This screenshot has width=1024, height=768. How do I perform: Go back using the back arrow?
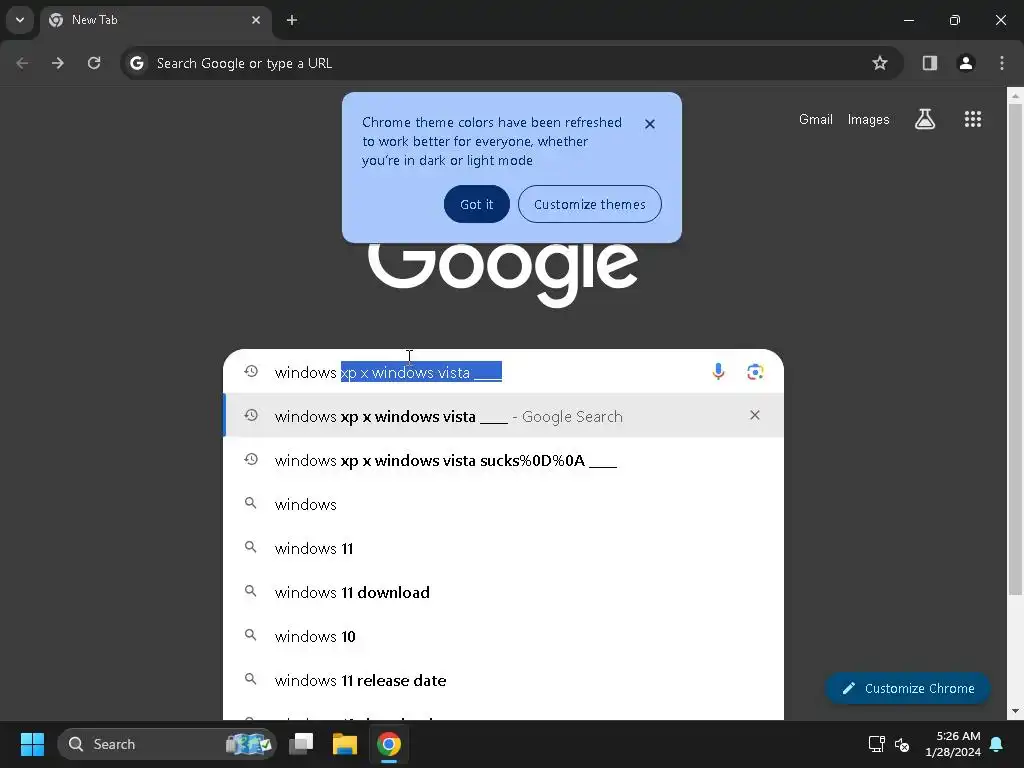point(22,63)
